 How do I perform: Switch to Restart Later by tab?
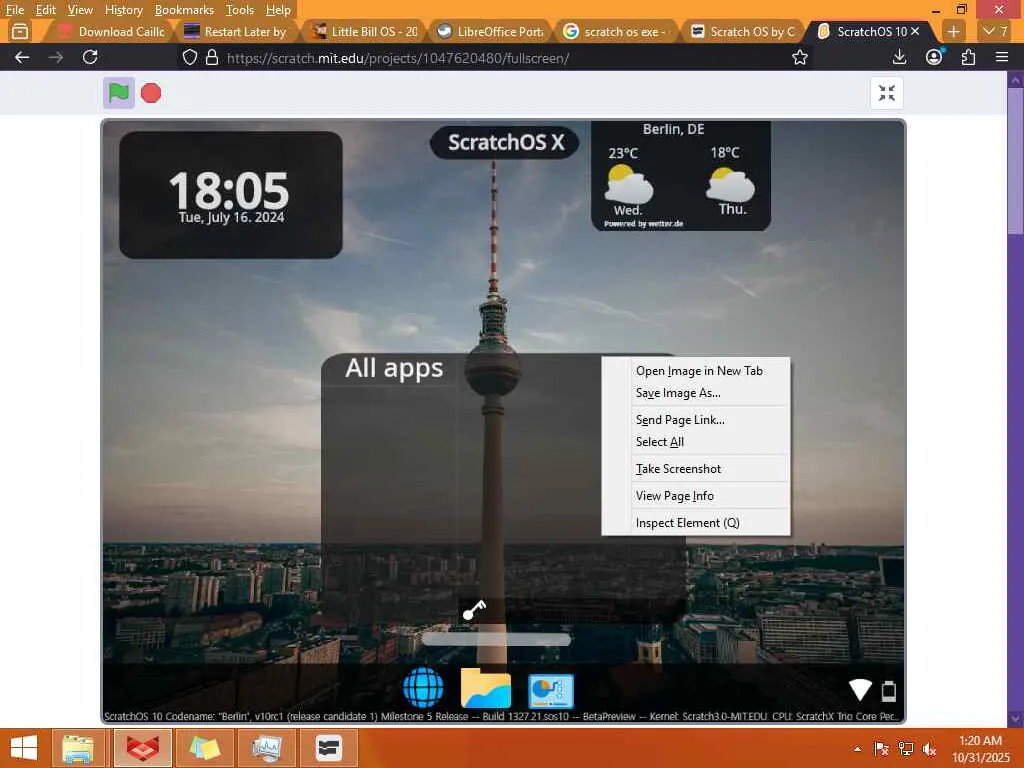[236, 31]
